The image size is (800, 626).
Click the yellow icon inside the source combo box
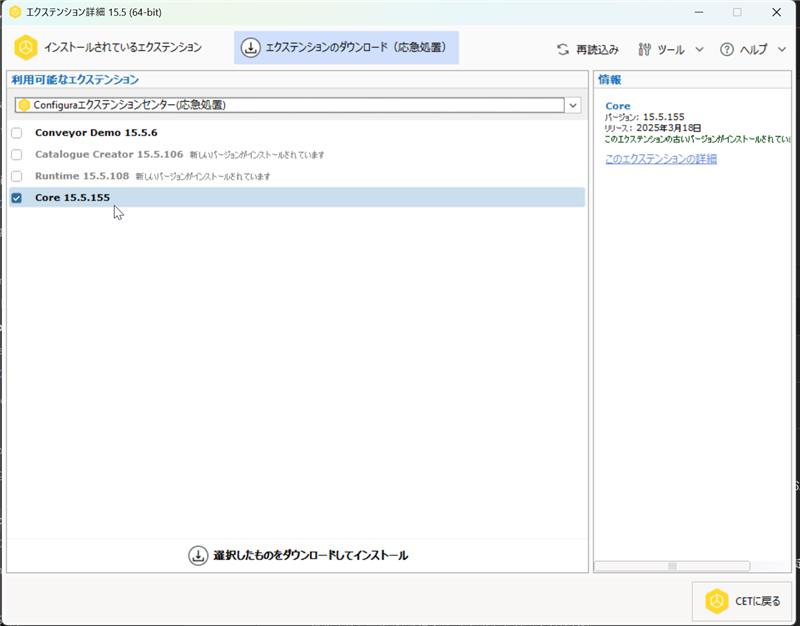coord(23,105)
